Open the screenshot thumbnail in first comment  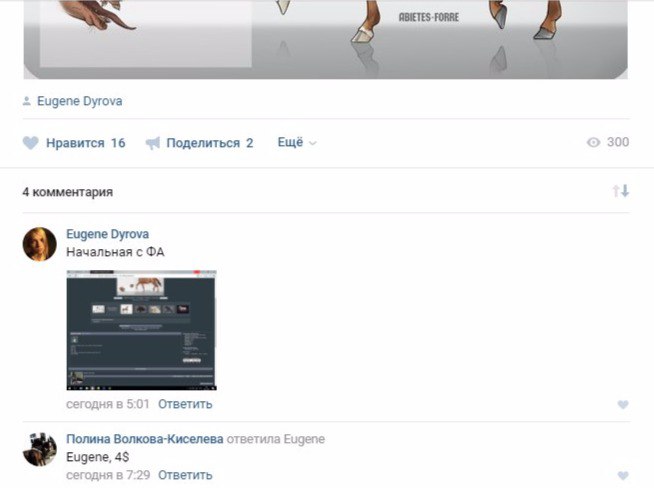(141, 330)
